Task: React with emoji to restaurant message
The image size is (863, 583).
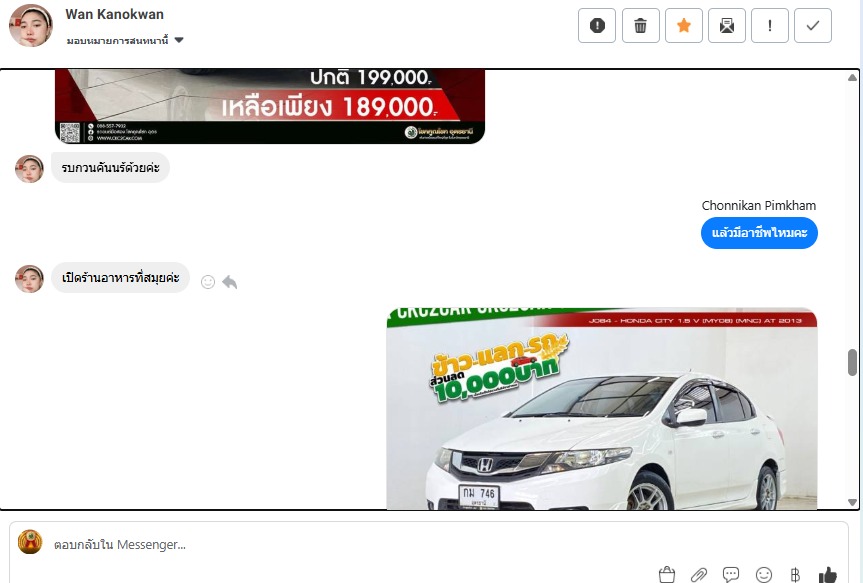Action: point(207,282)
